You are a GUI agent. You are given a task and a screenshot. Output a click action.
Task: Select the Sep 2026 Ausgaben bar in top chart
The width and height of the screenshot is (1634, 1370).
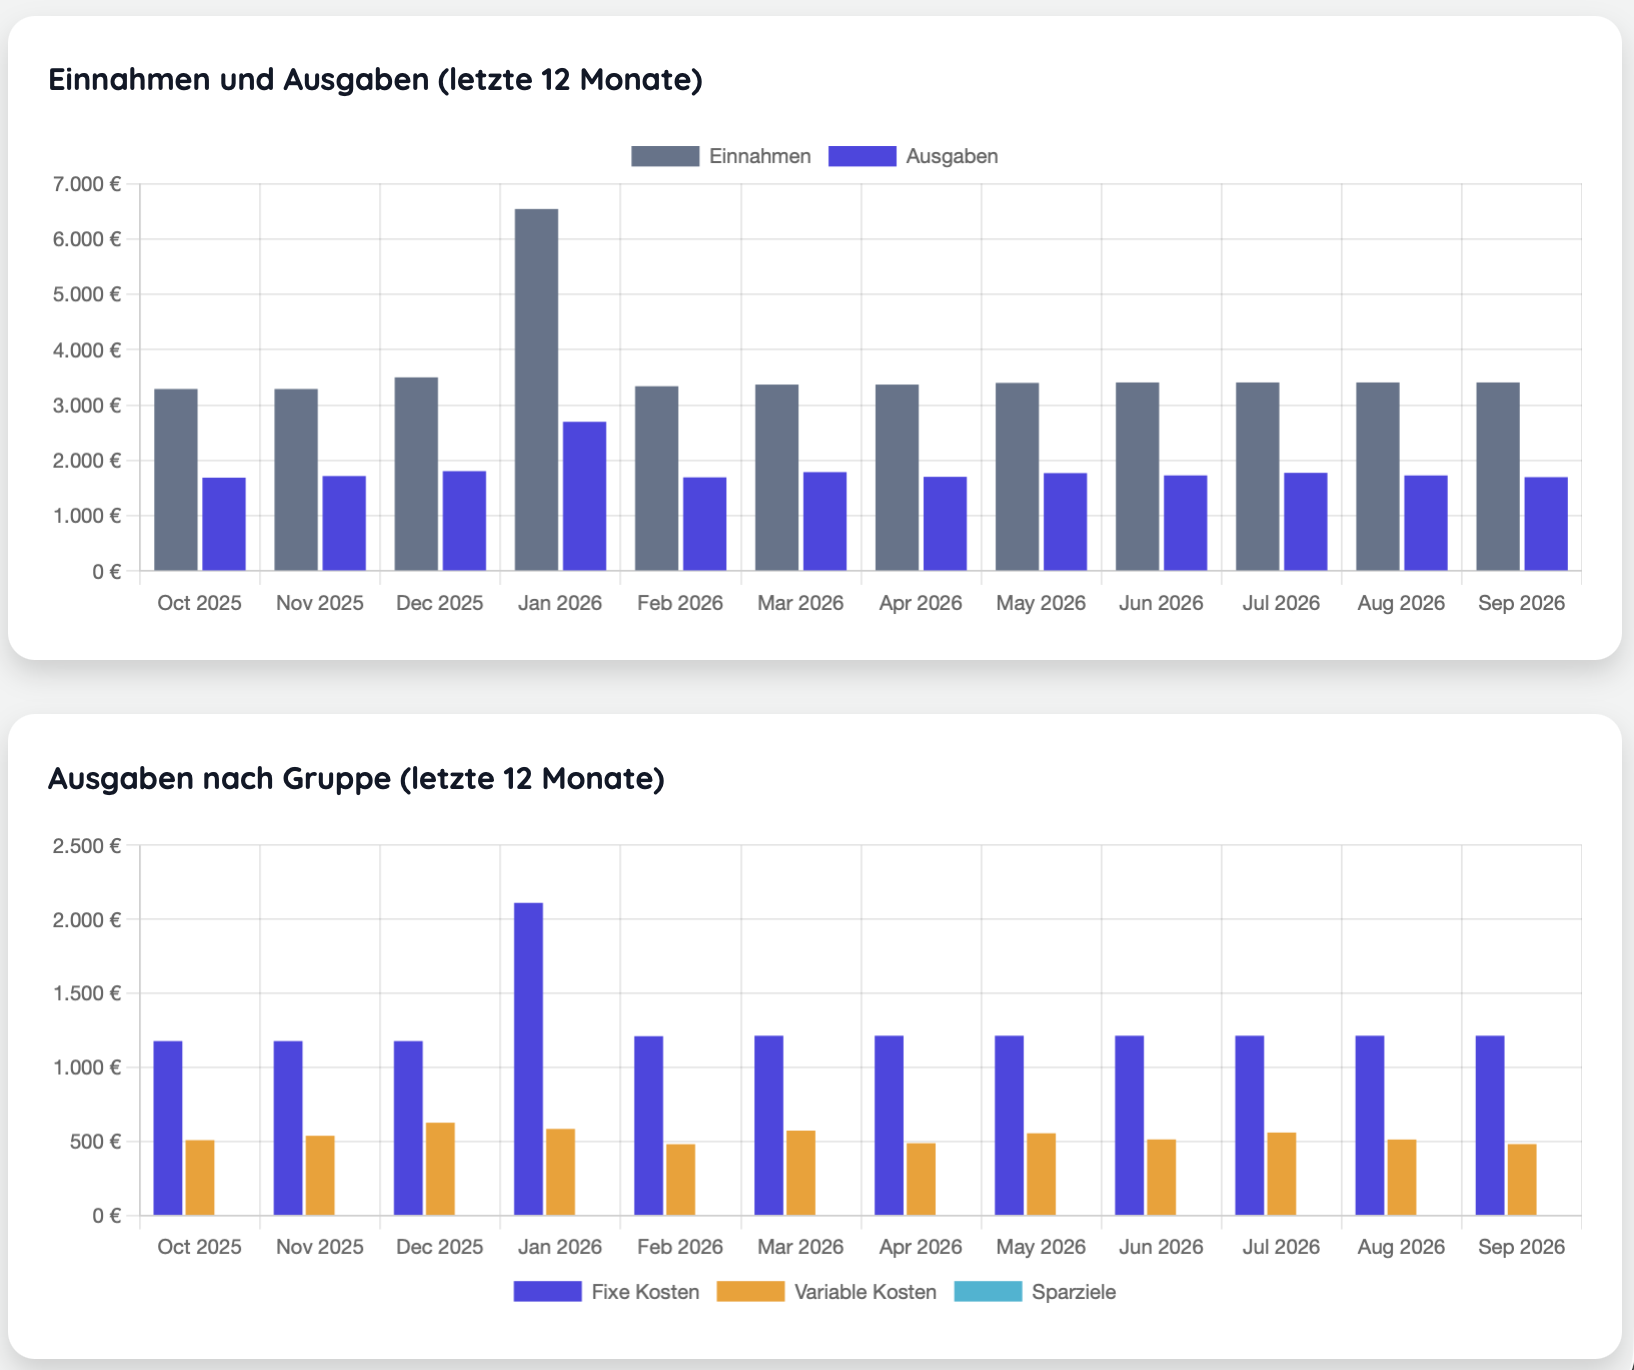coord(1546,524)
